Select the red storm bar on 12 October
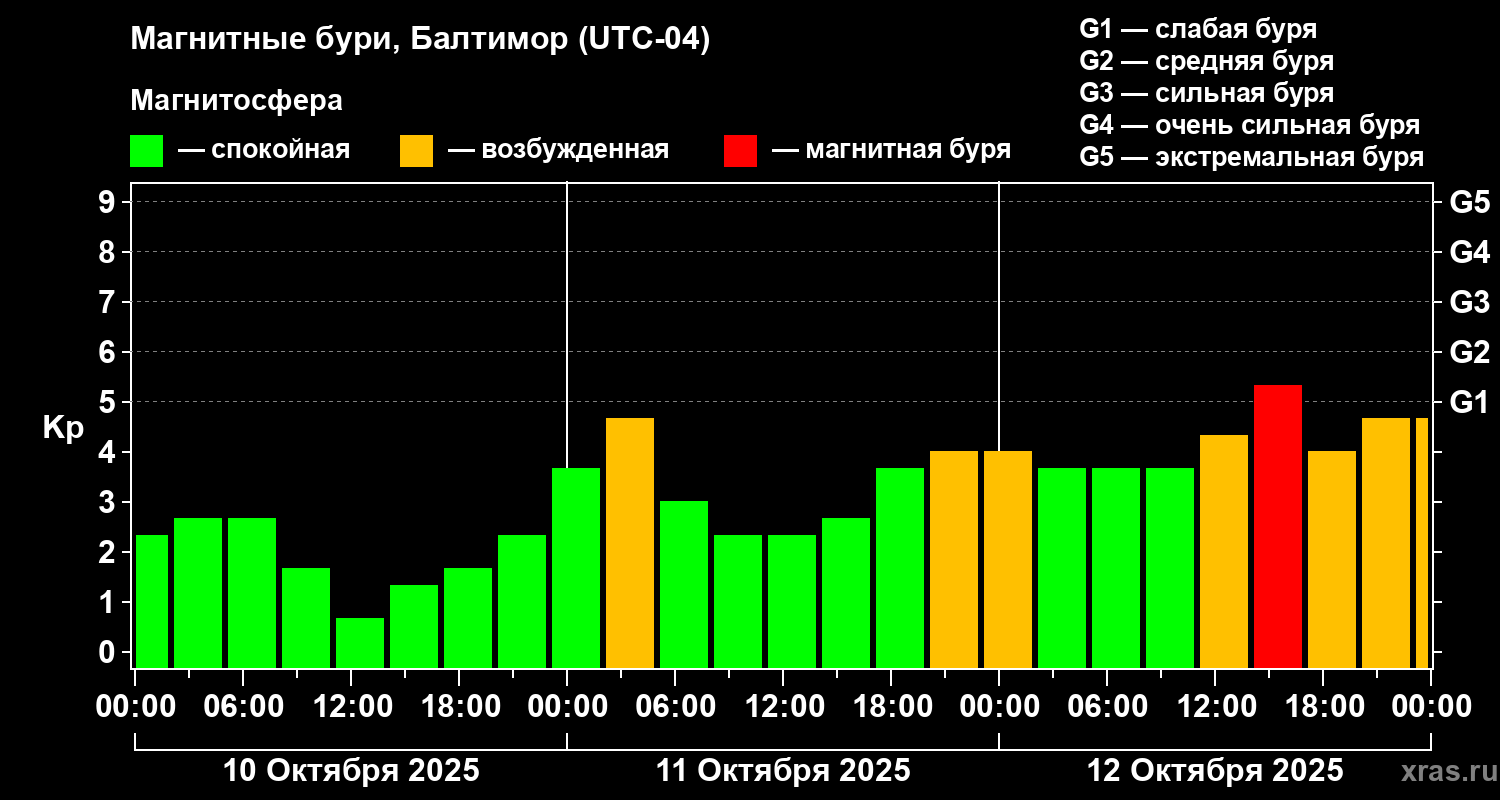 click(x=1278, y=526)
